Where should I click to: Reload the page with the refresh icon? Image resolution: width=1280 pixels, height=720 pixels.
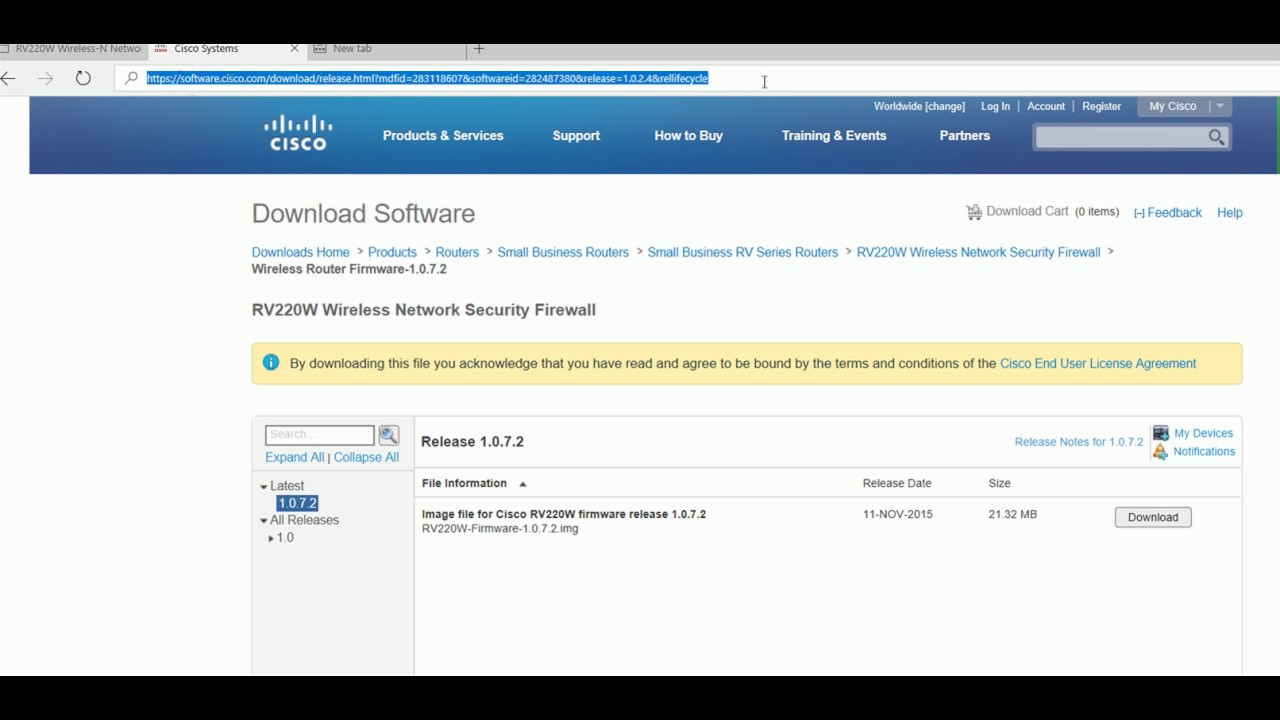(83, 78)
